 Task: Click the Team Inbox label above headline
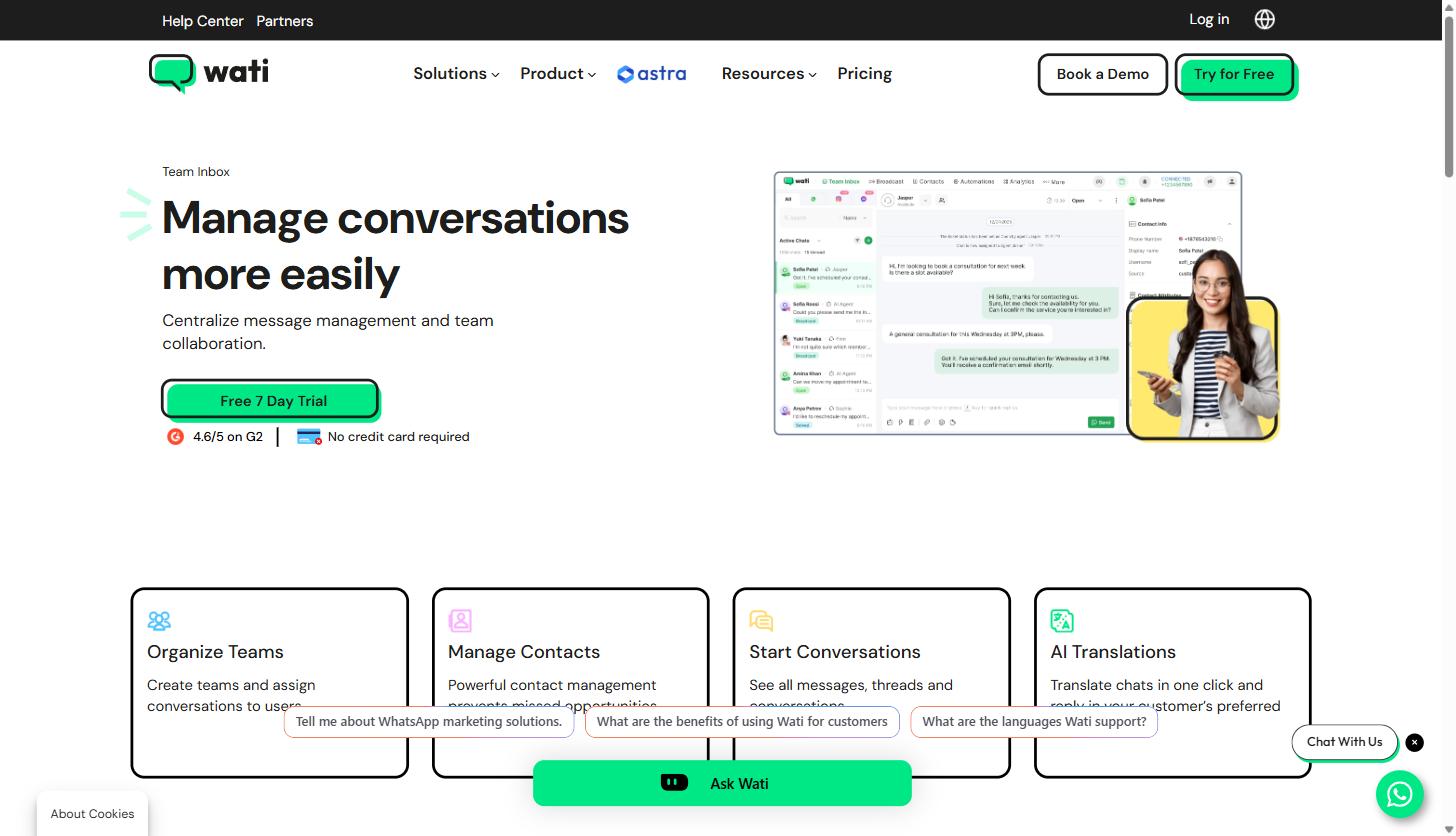(x=196, y=172)
